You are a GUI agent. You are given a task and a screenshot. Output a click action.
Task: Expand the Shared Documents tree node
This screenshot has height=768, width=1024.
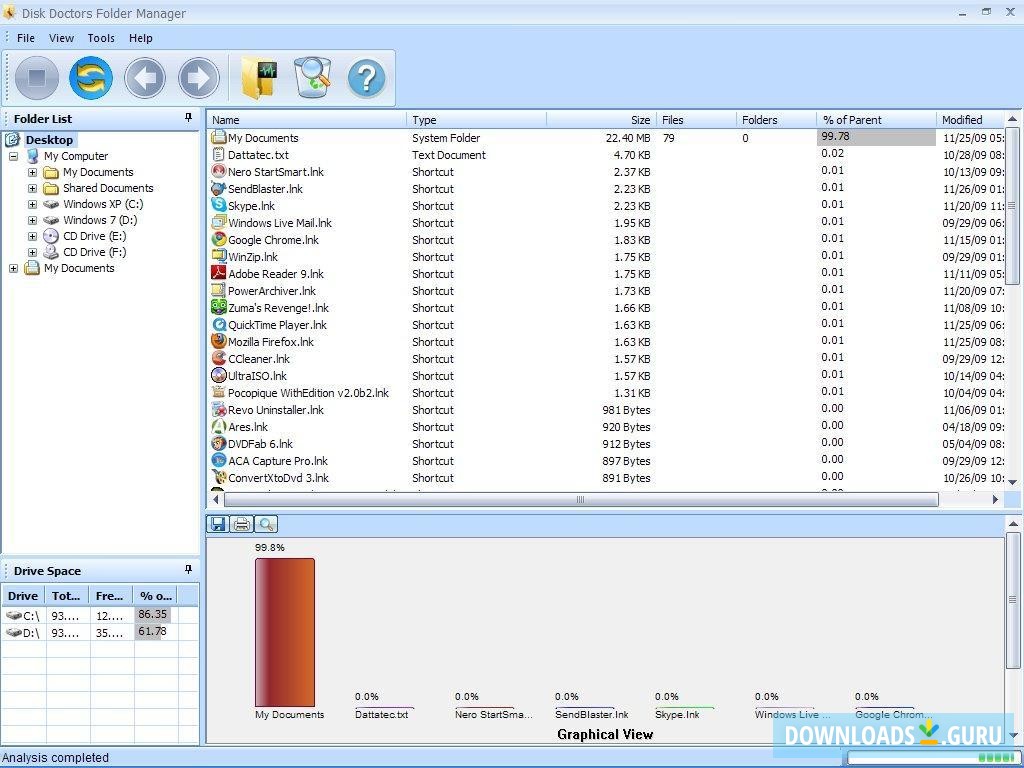pos(34,187)
